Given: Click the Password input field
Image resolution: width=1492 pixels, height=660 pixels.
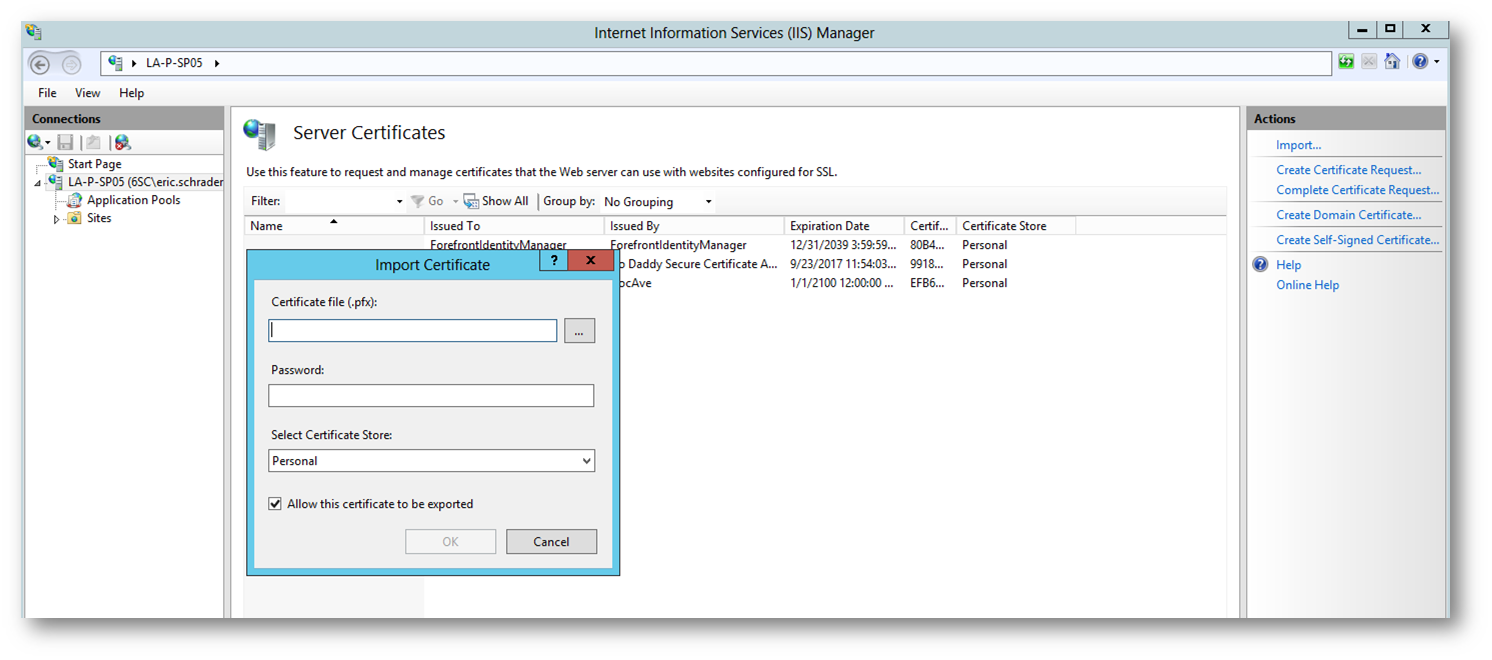Looking at the screenshot, I should pos(431,396).
